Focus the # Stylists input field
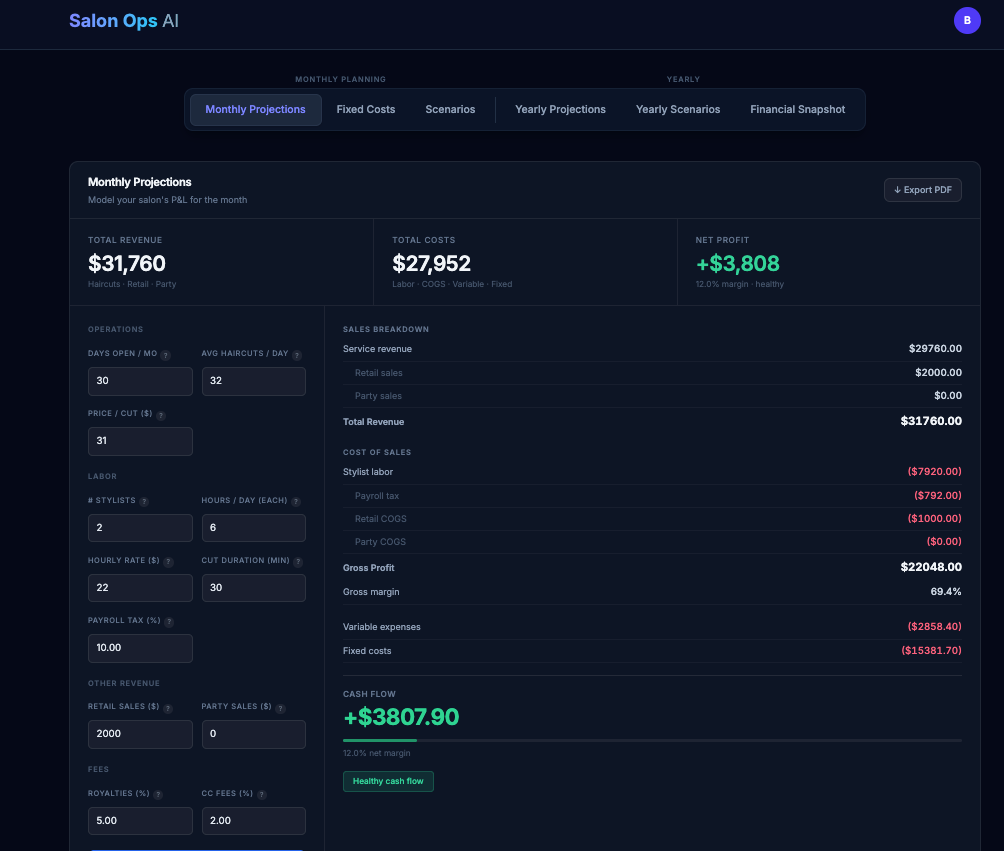The image size is (1004, 851). pos(140,528)
